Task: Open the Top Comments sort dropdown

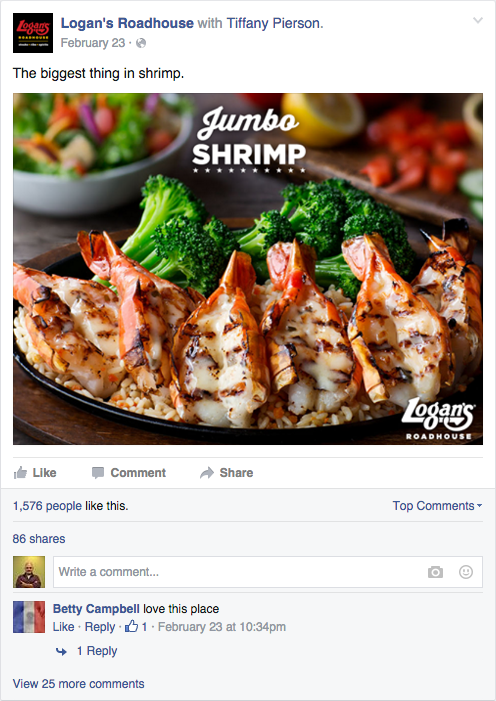Action: pos(437,506)
